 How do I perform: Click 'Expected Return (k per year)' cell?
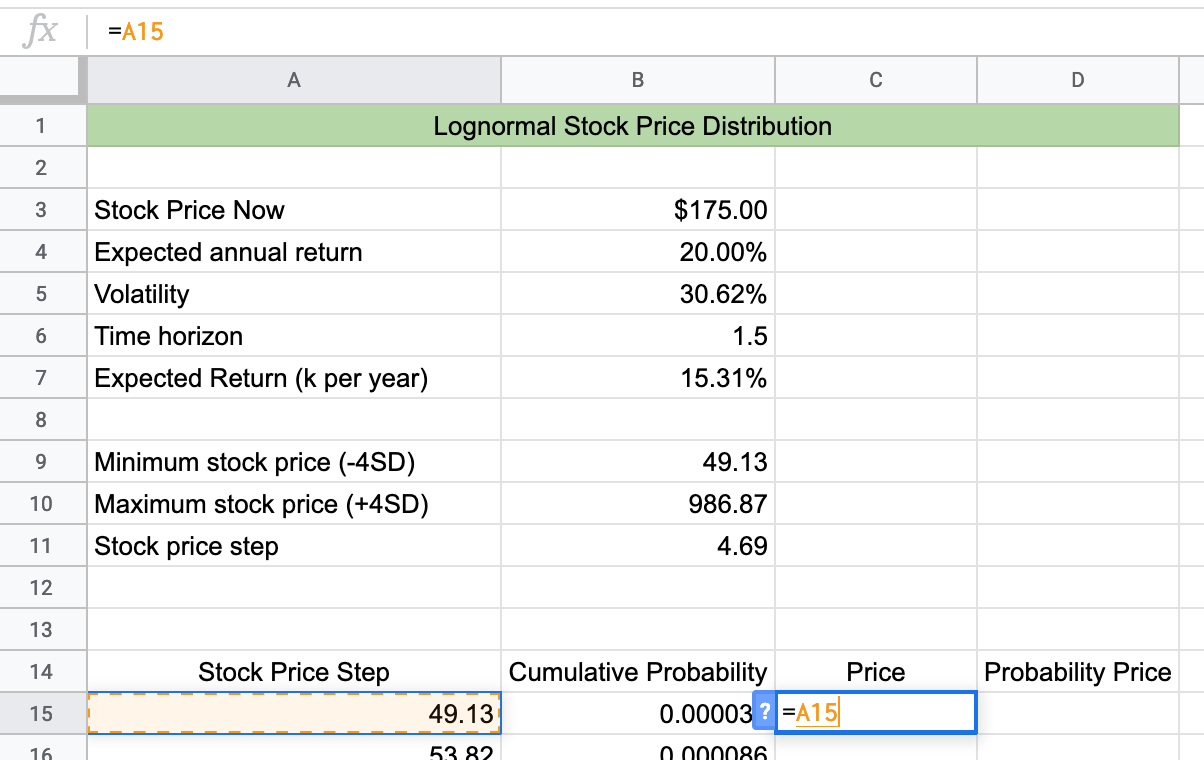[x=294, y=378]
